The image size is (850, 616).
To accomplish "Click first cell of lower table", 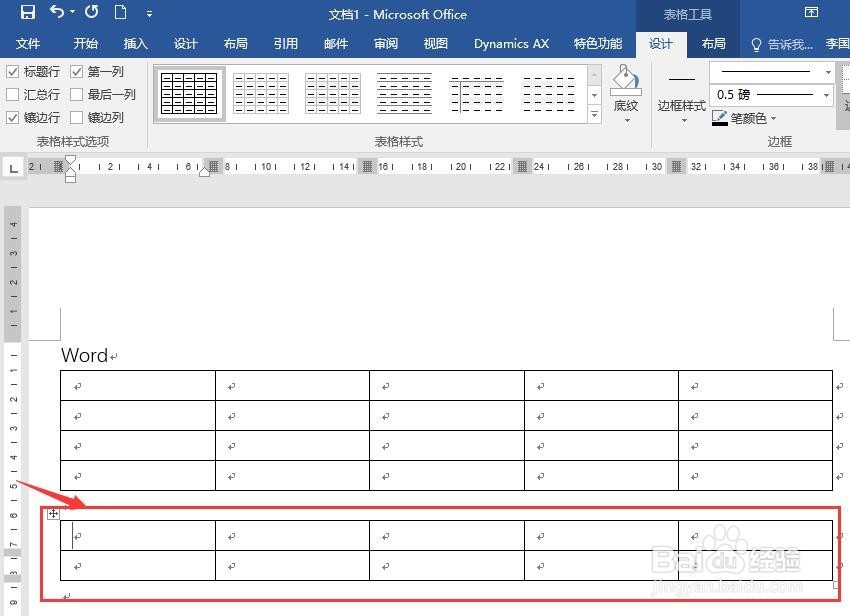I will (138, 536).
